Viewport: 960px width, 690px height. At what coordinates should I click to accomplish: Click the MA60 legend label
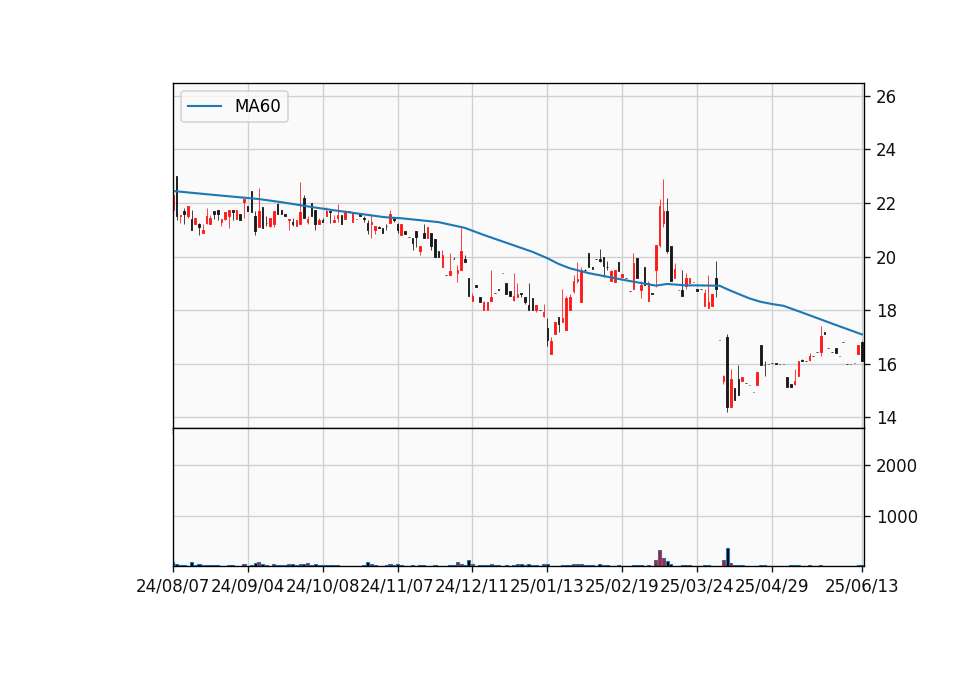click(257, 106)
